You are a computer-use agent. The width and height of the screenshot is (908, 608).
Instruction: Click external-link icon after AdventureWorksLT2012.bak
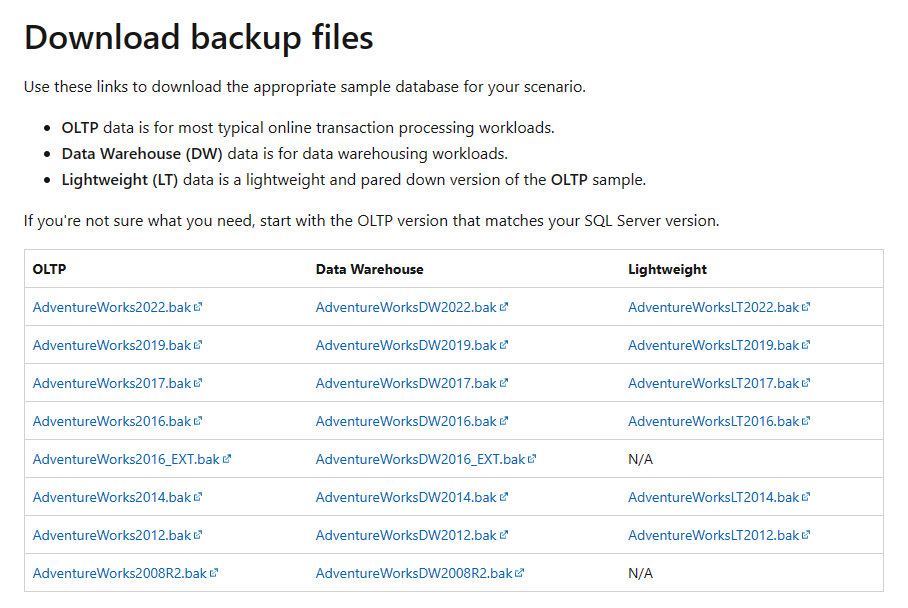point(806,535)
